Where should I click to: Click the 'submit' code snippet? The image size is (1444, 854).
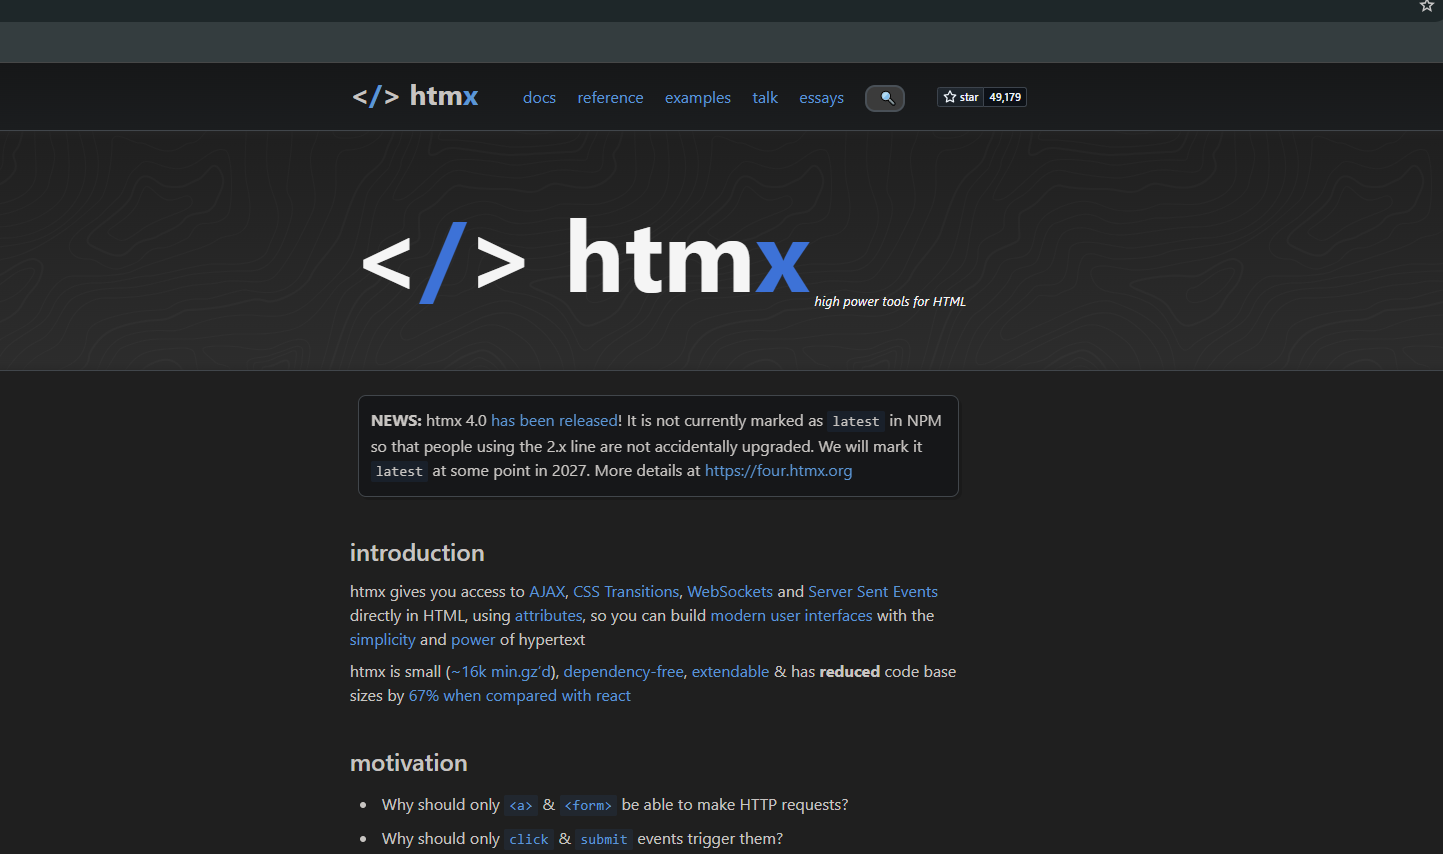[604, 840]
